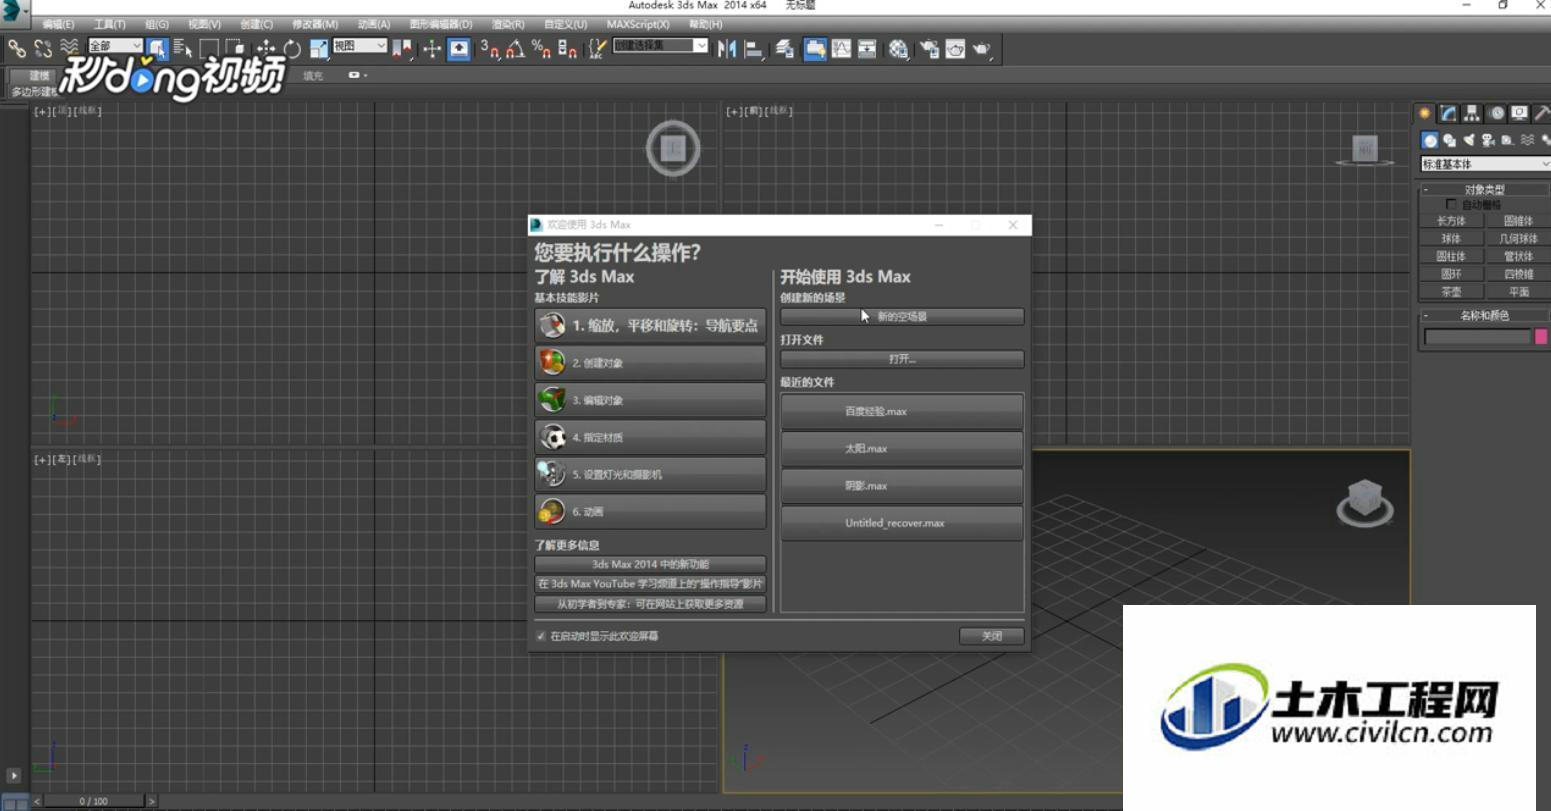
Task: Switch to the Motion command panel tab
Action: [1496, 113]
